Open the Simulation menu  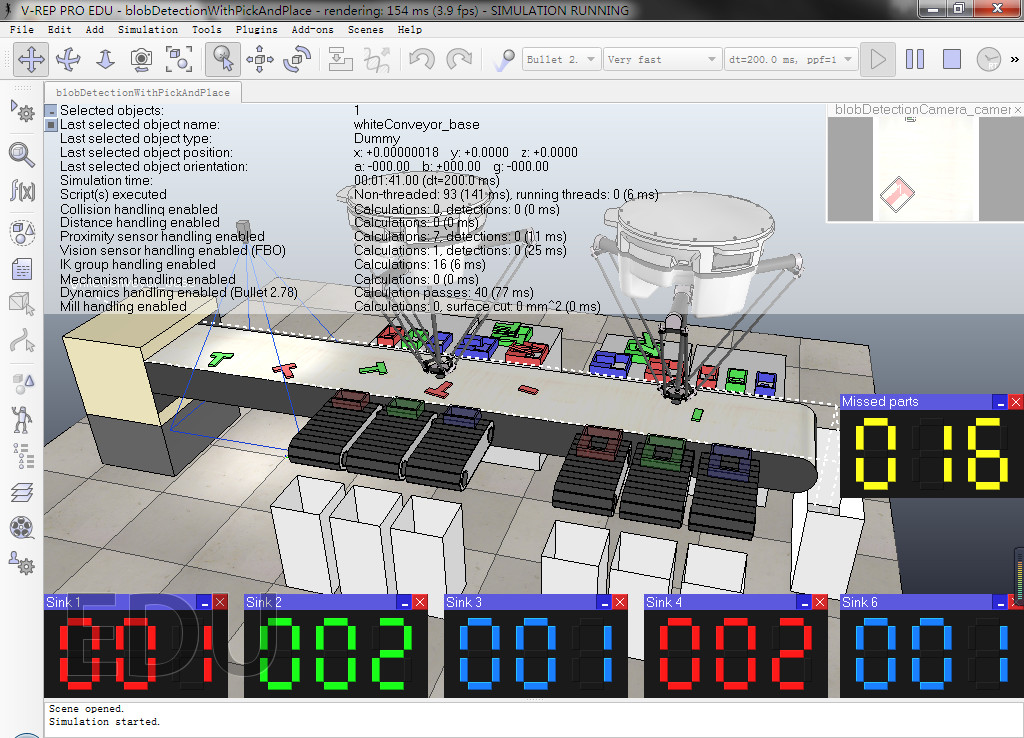148,29
